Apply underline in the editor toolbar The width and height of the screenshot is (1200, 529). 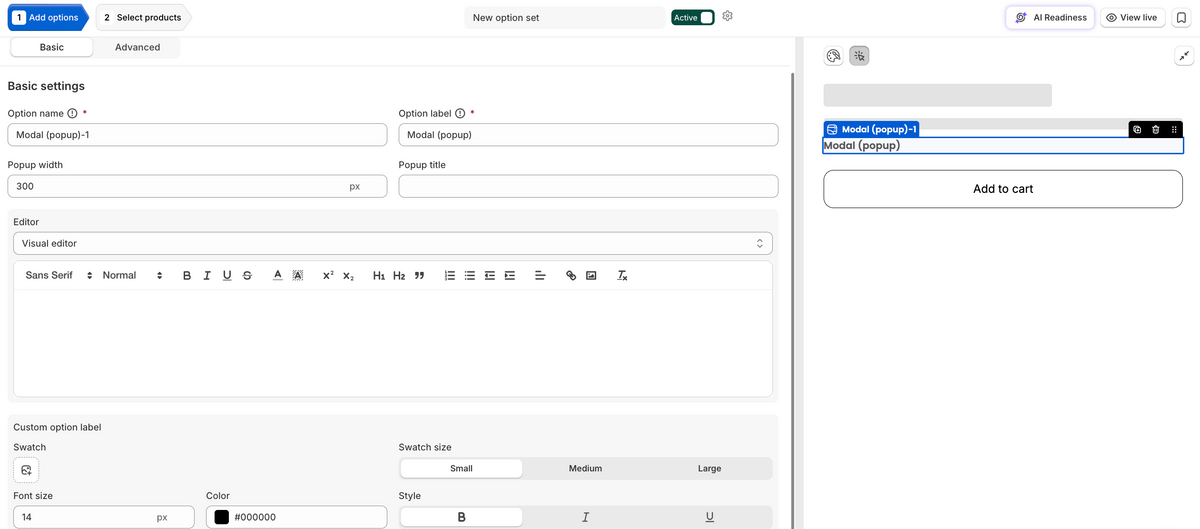pos(227,275)
